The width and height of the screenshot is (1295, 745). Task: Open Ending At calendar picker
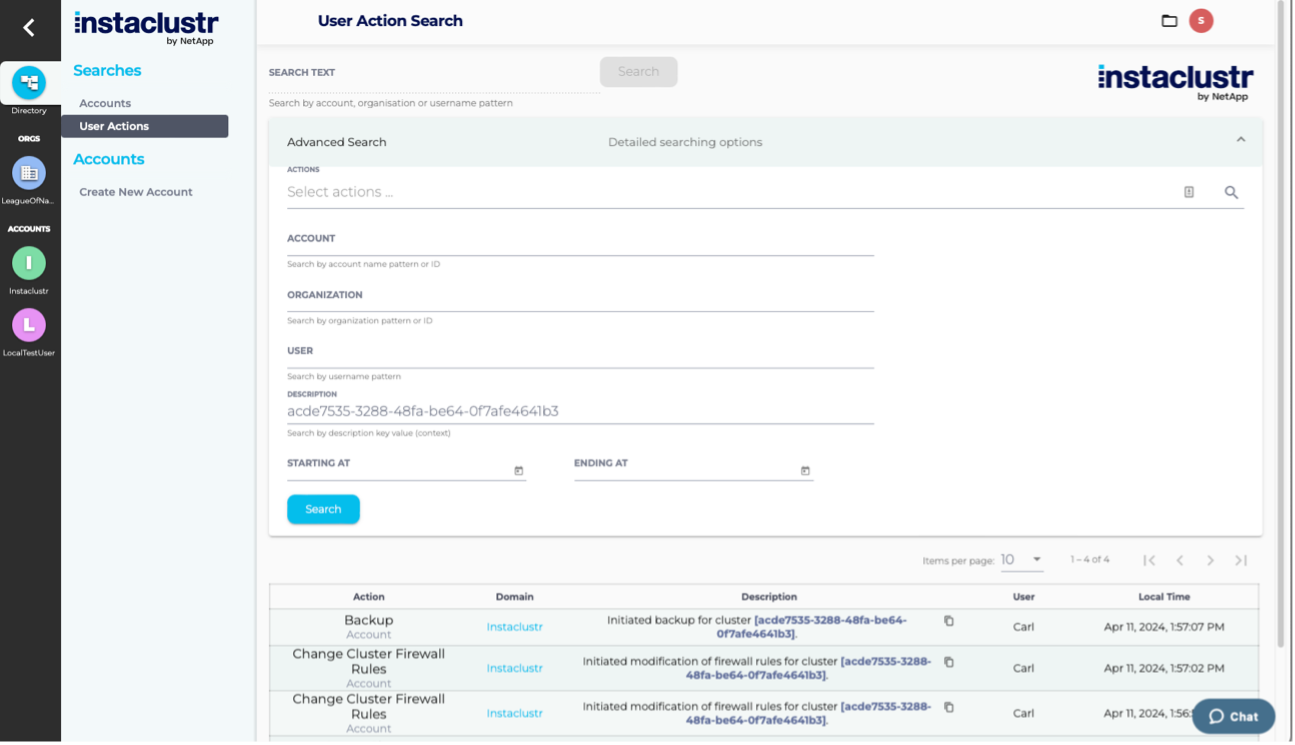806,471
